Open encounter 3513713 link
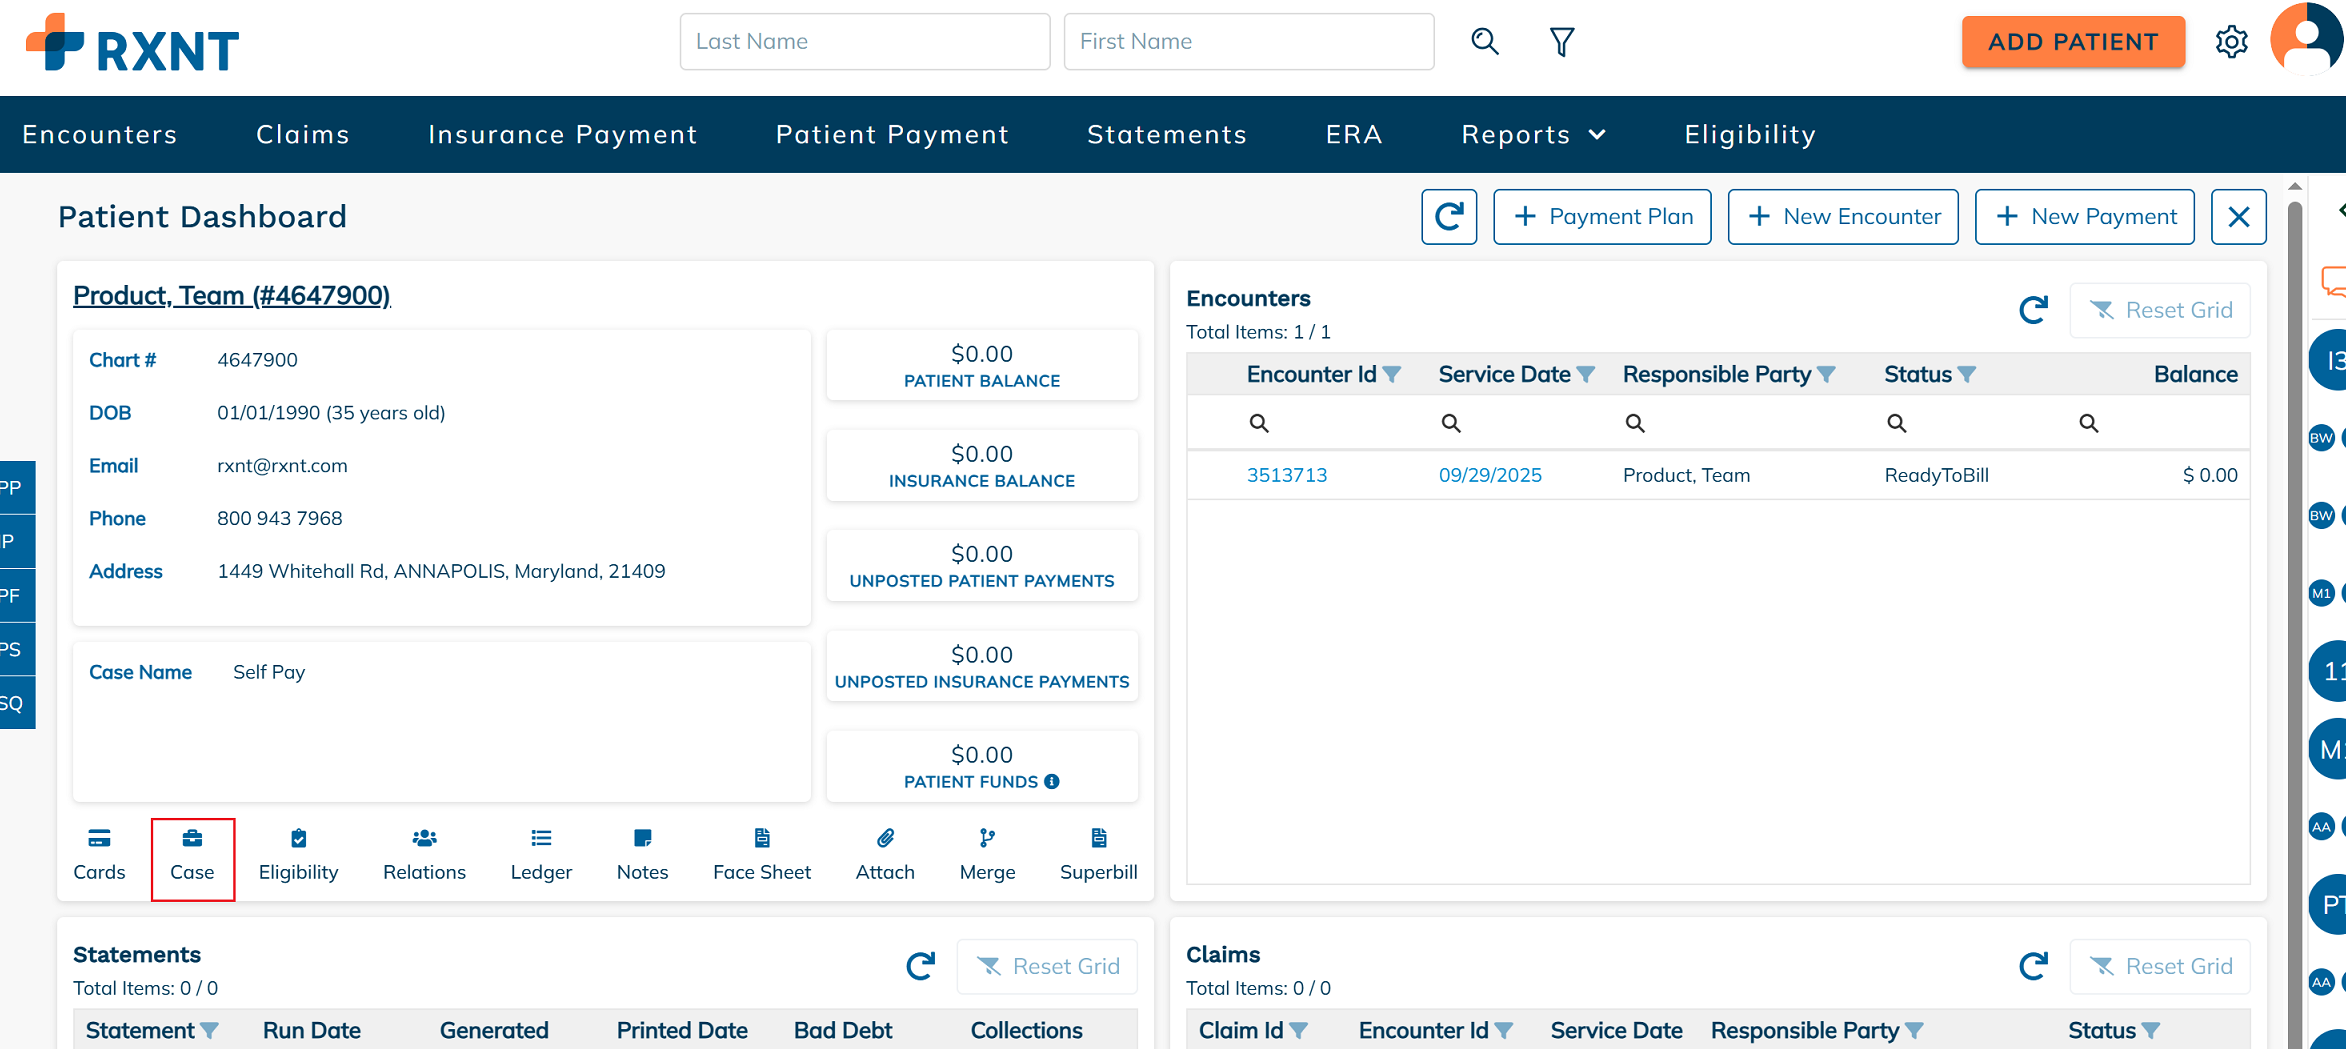This screenshot has height=1049, width=2346. click(x=1287, y=475)
